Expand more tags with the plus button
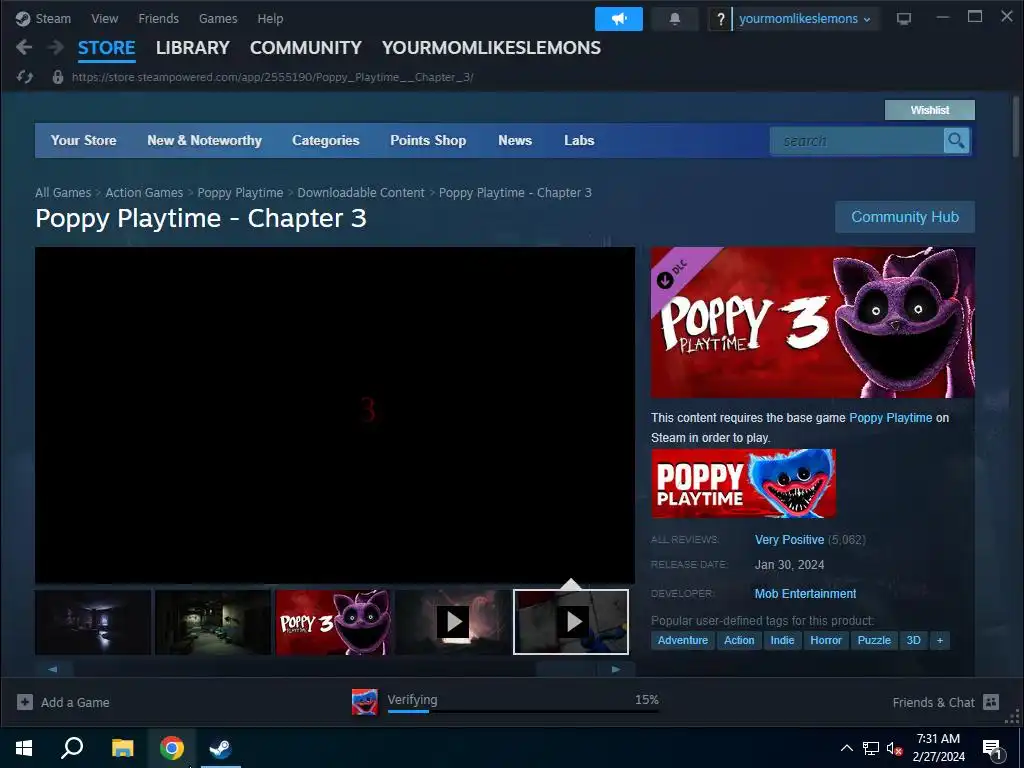 point(940,640)
